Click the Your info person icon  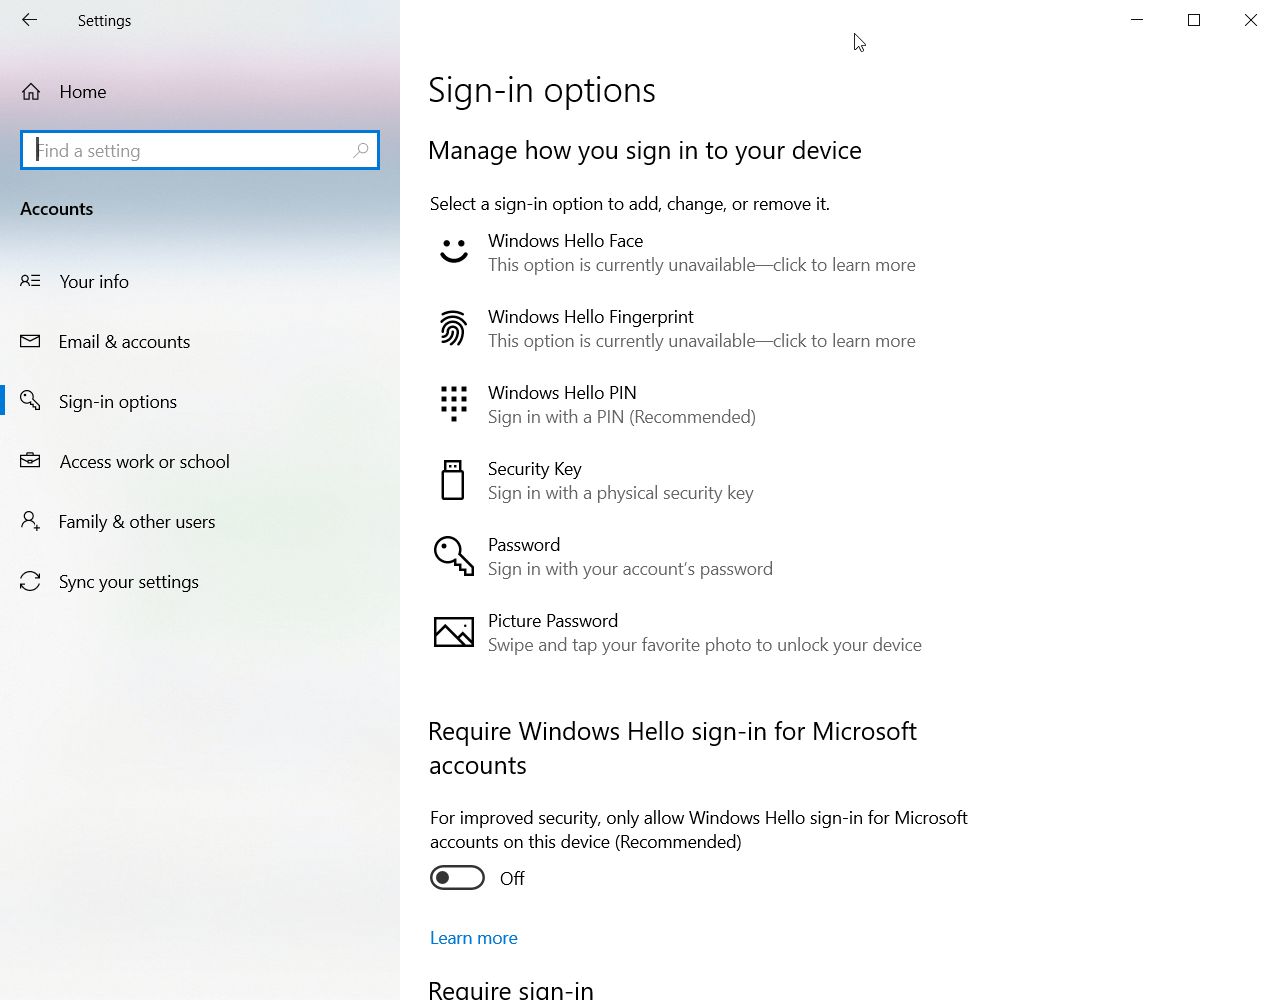[x=31, y=281]
